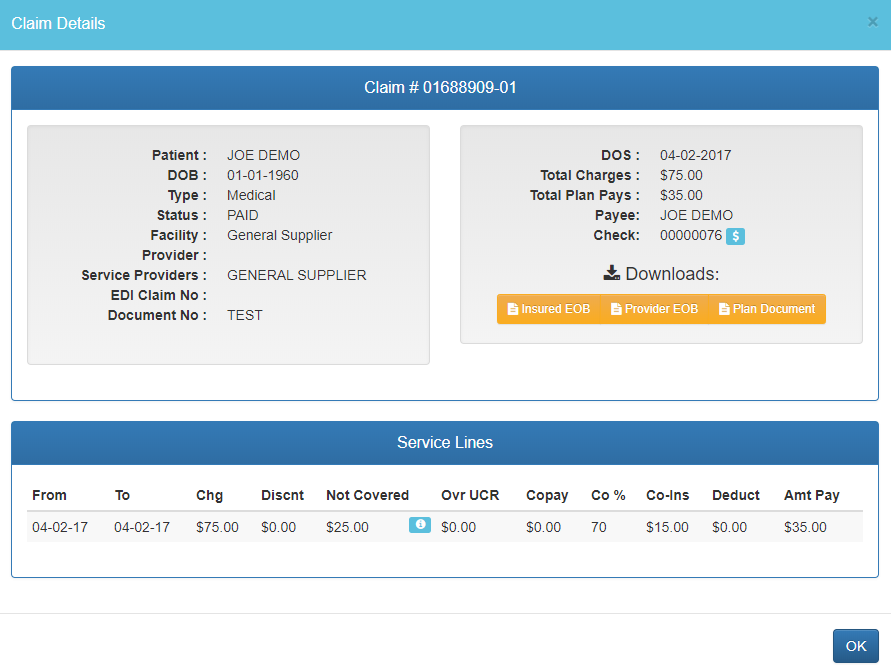
Task: Click the EDI Claim No label
Action: [159, 295]
